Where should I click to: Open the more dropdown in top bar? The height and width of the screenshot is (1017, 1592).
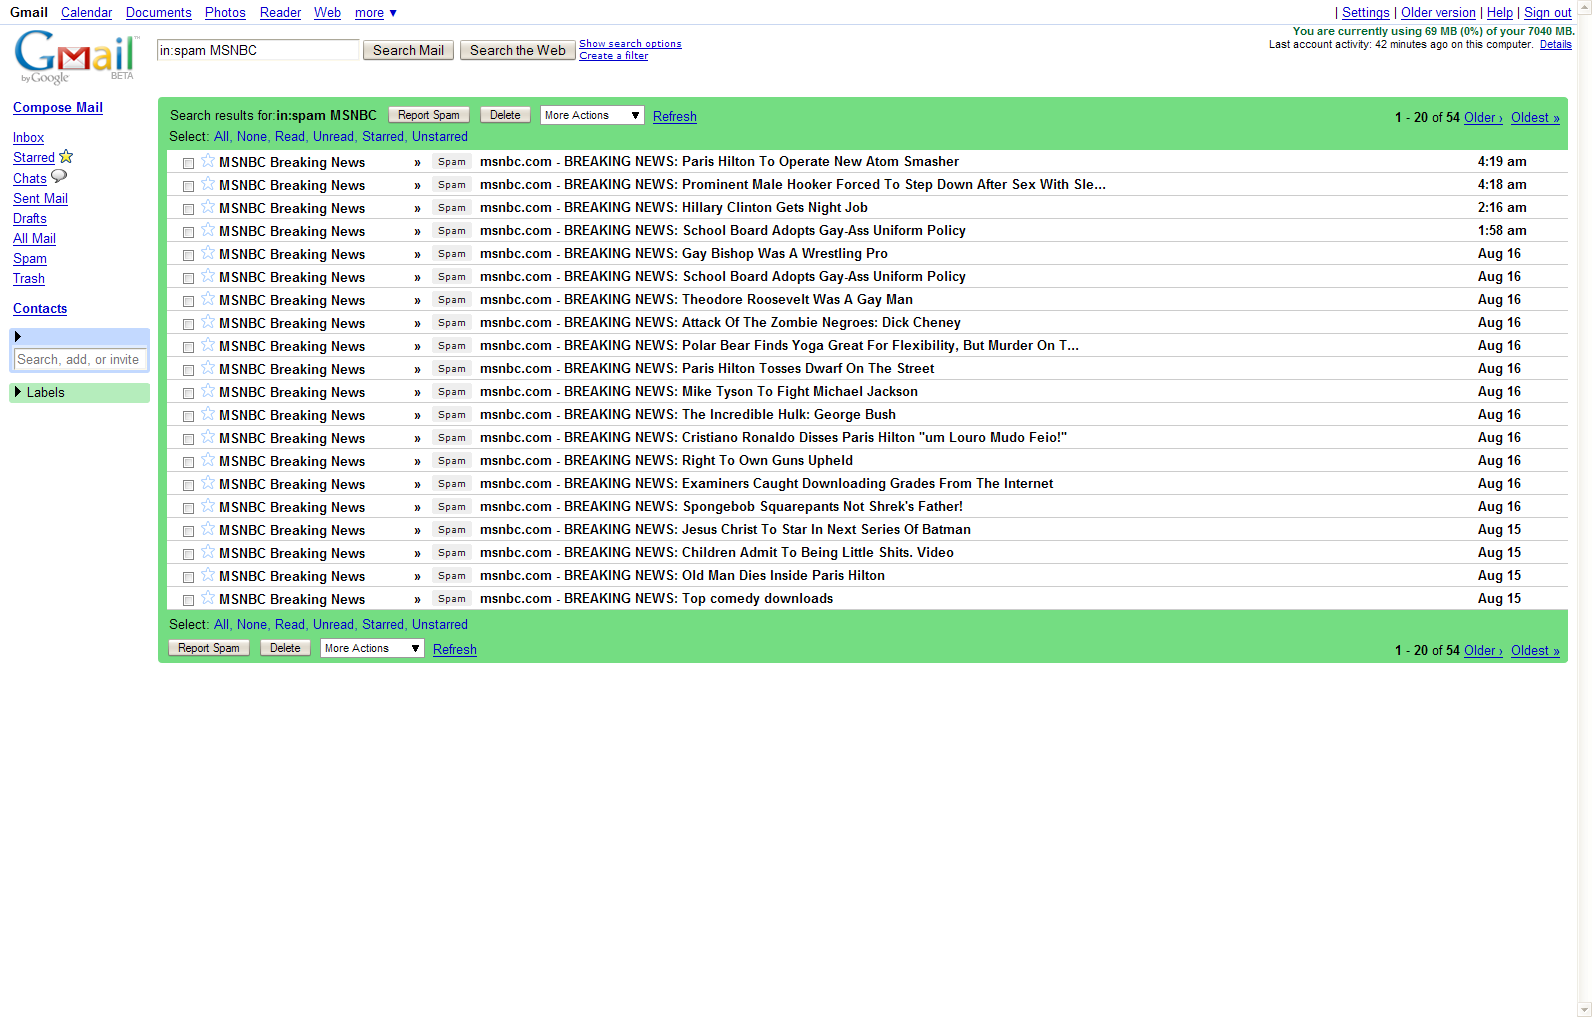pos(375,13)
